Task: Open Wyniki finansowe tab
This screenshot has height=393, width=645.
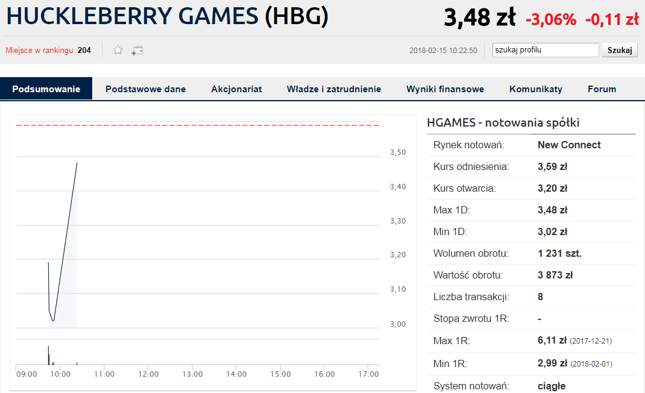Action: [x=445, y=89]
